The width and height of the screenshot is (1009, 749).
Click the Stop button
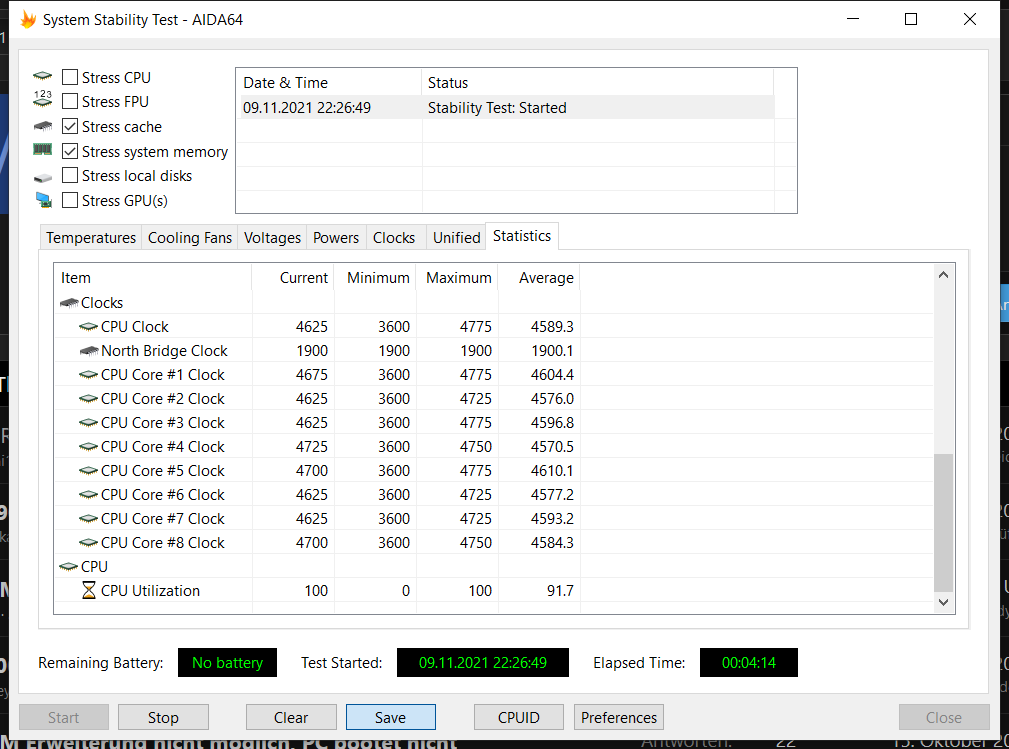(163, 717)
